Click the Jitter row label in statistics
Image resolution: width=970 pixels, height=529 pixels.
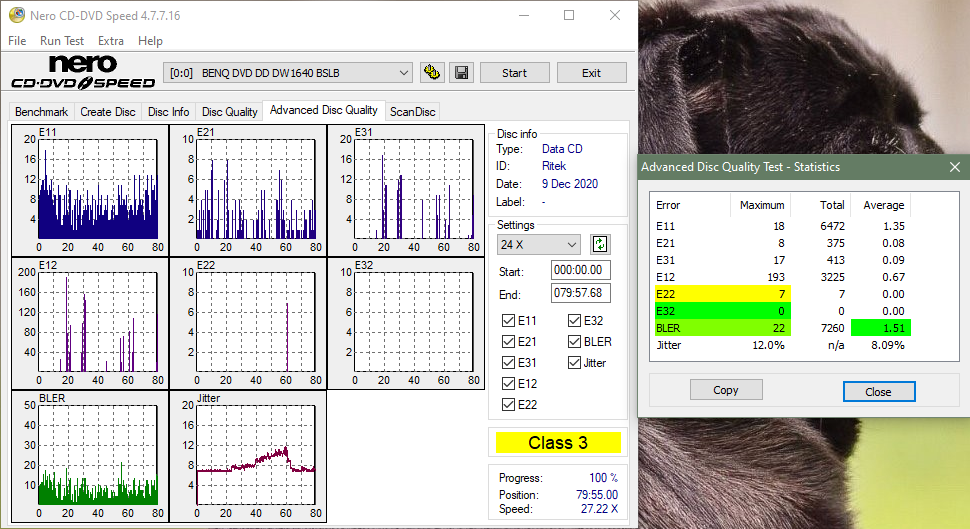(669, 345)
